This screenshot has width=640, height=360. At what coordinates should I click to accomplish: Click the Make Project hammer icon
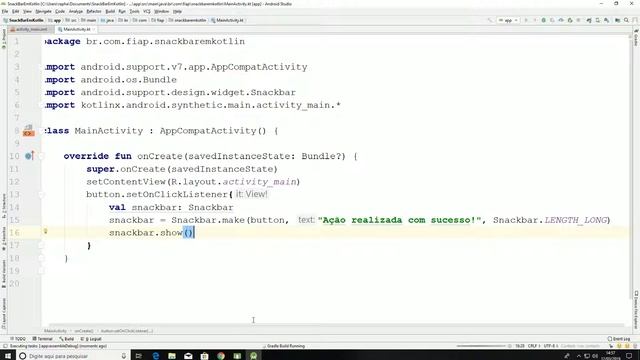point(490,20)
